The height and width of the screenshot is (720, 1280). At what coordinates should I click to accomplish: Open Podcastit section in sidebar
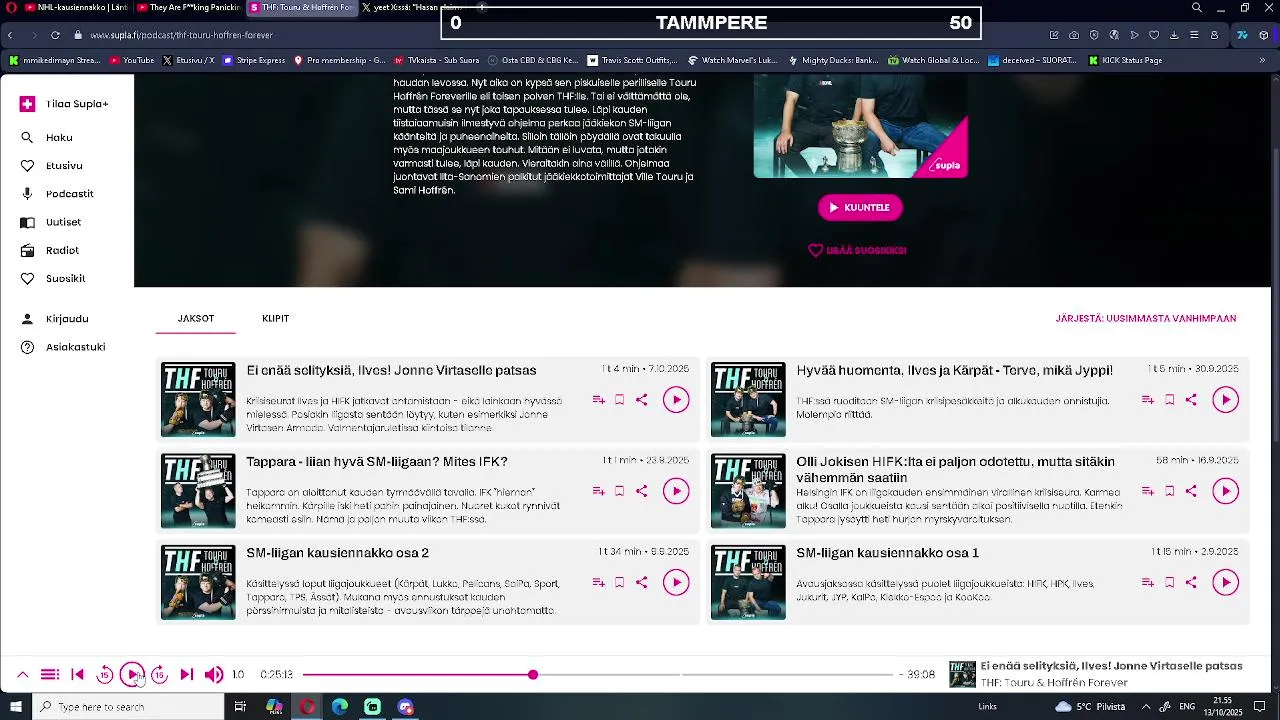pos(57,194)
